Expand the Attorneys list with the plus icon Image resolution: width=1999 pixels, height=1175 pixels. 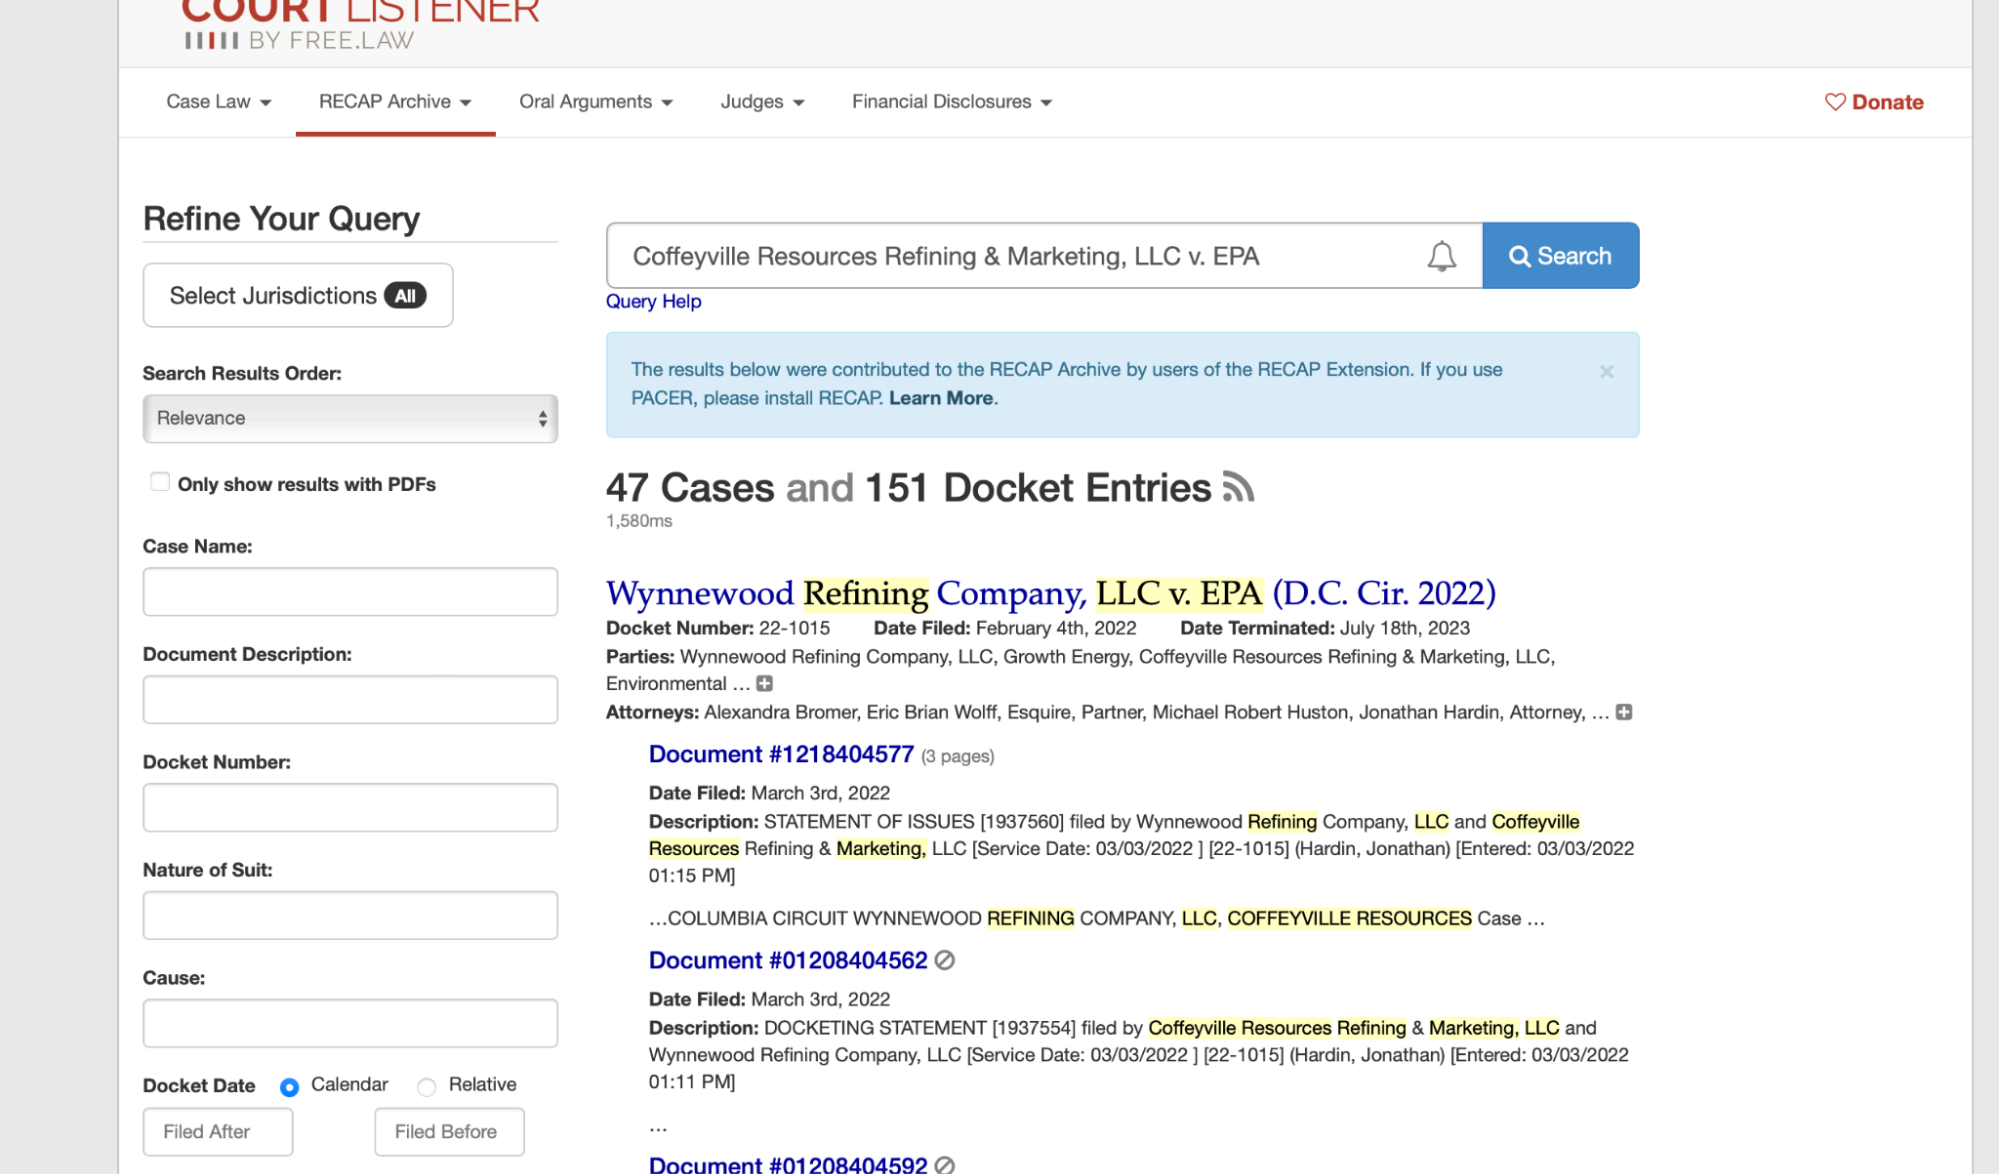click(1624, 711)
